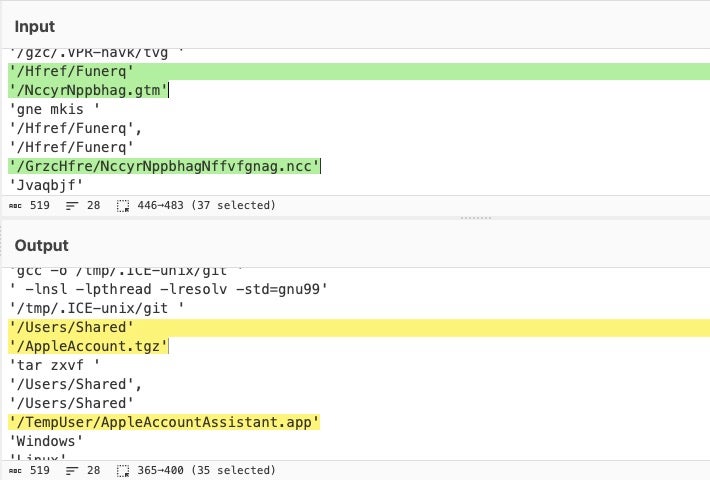Click the Input panel title
The height and width of the screenshot is (480, 710).
coord(35,26)
